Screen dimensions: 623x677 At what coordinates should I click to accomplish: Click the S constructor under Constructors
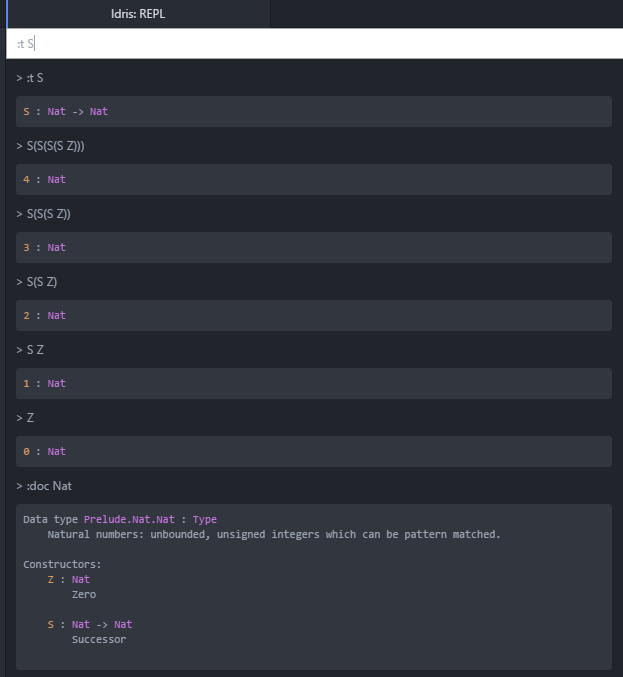coord(51,624)
